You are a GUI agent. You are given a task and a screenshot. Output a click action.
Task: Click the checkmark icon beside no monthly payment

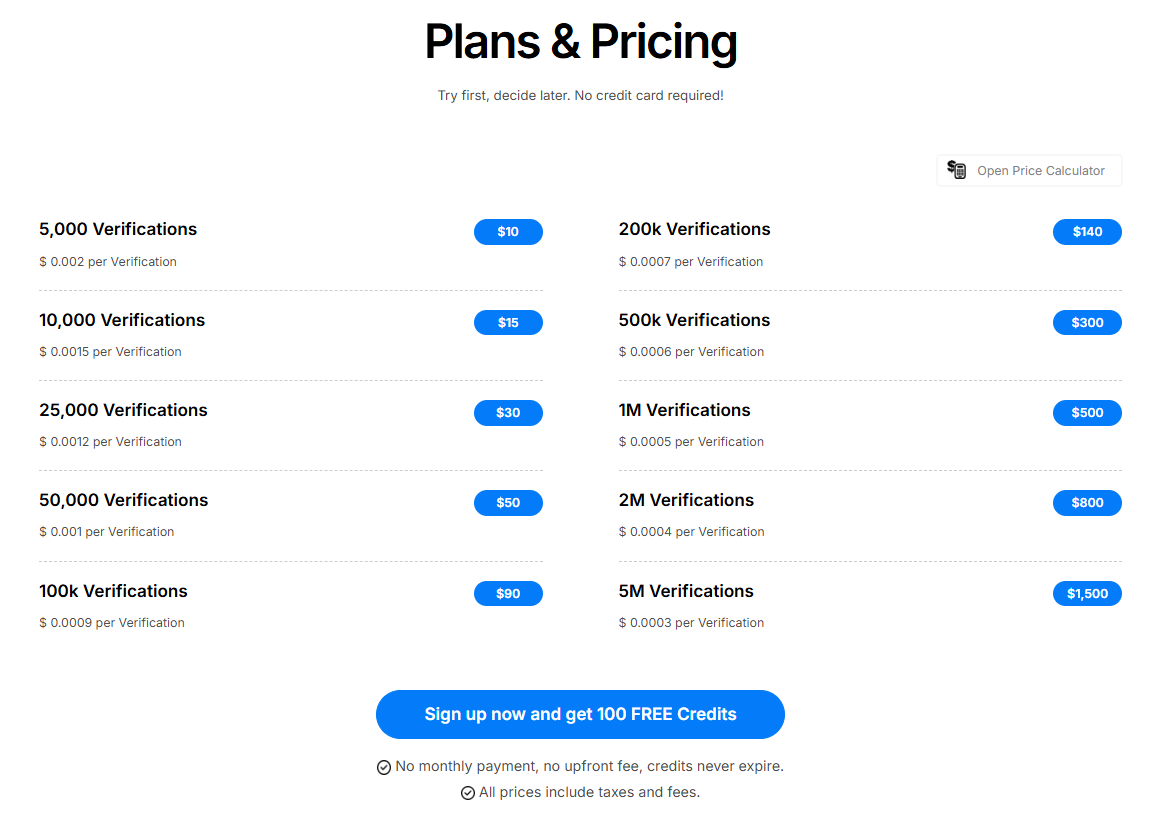[383, 767]
